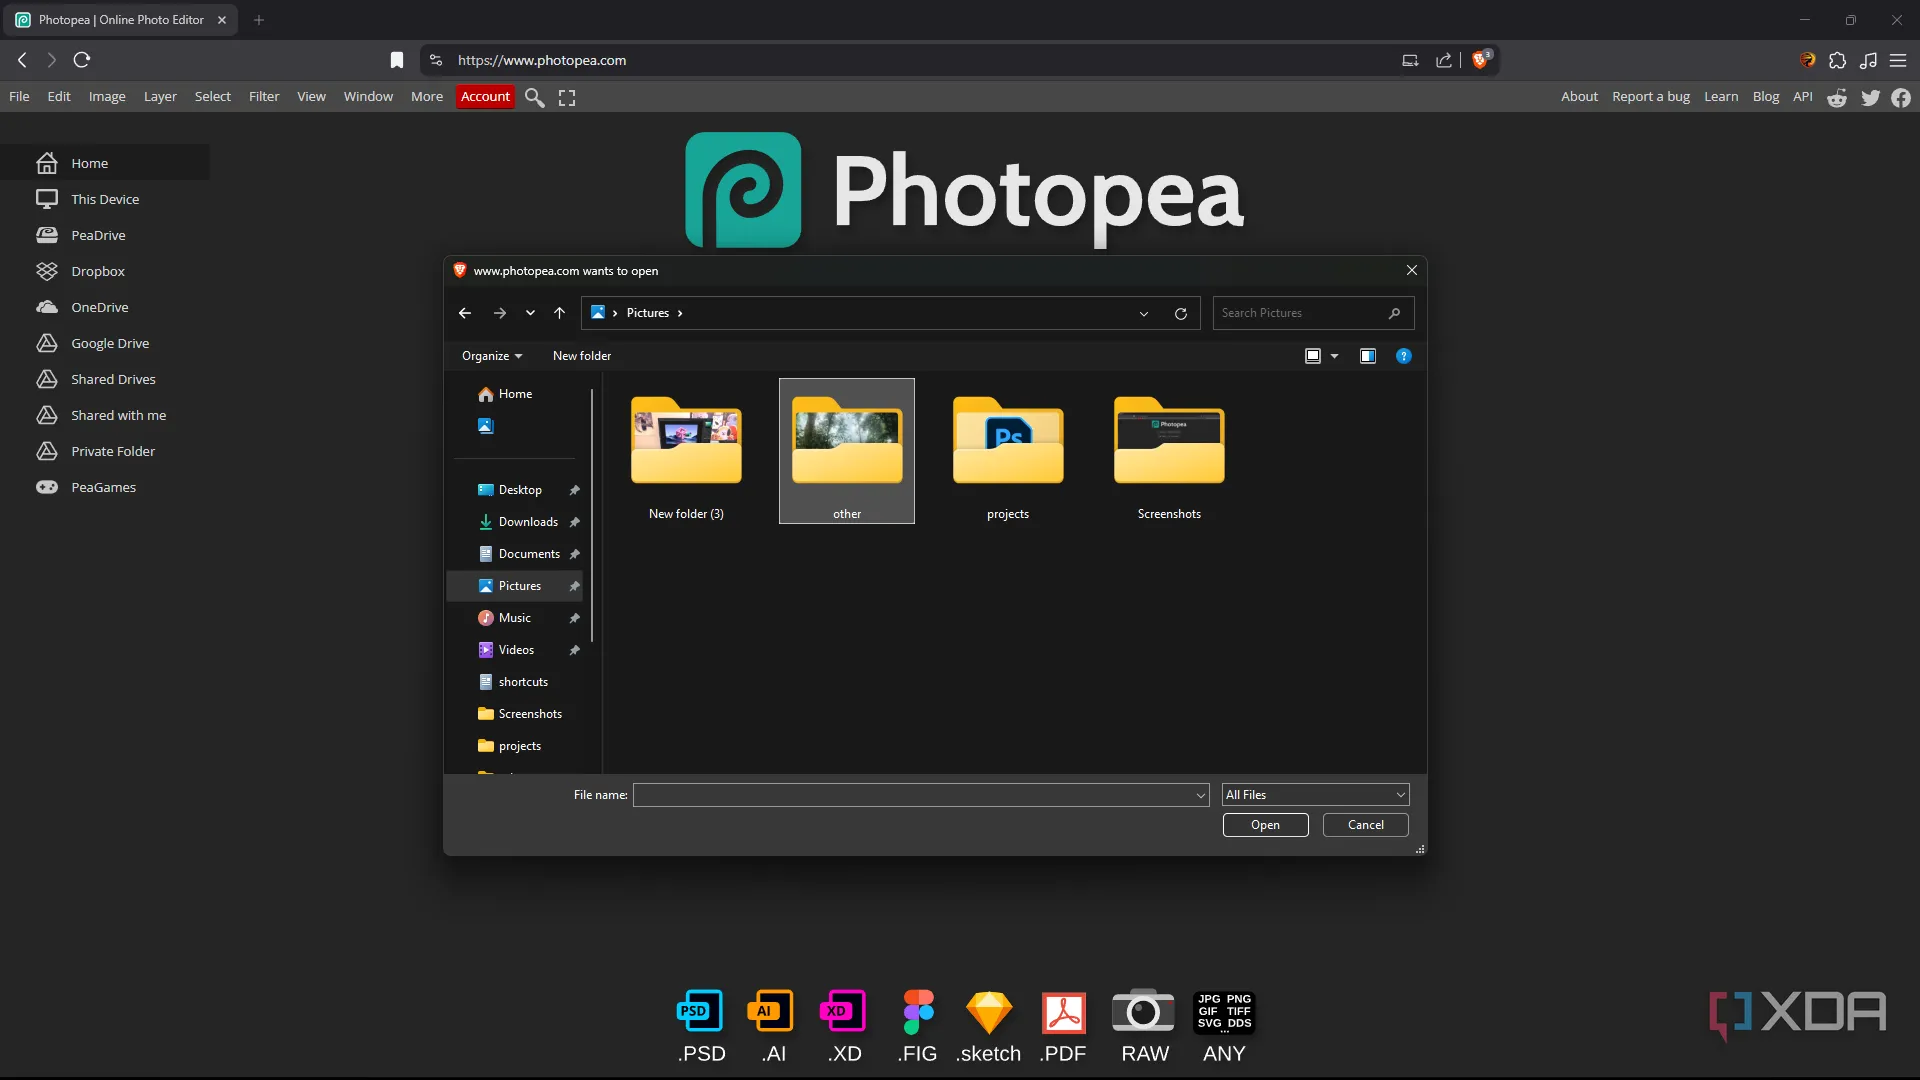The height and width of the screenshot is (1080, 1920).
Task: Reload the browser page
Action: 82,60
